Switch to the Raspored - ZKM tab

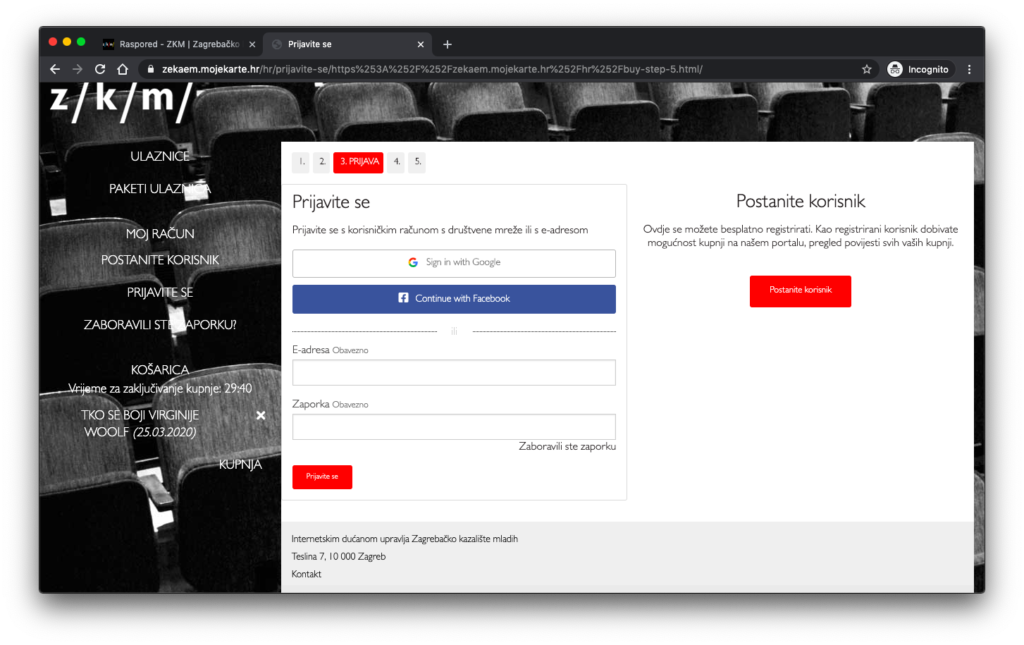(x=175, y=44)
